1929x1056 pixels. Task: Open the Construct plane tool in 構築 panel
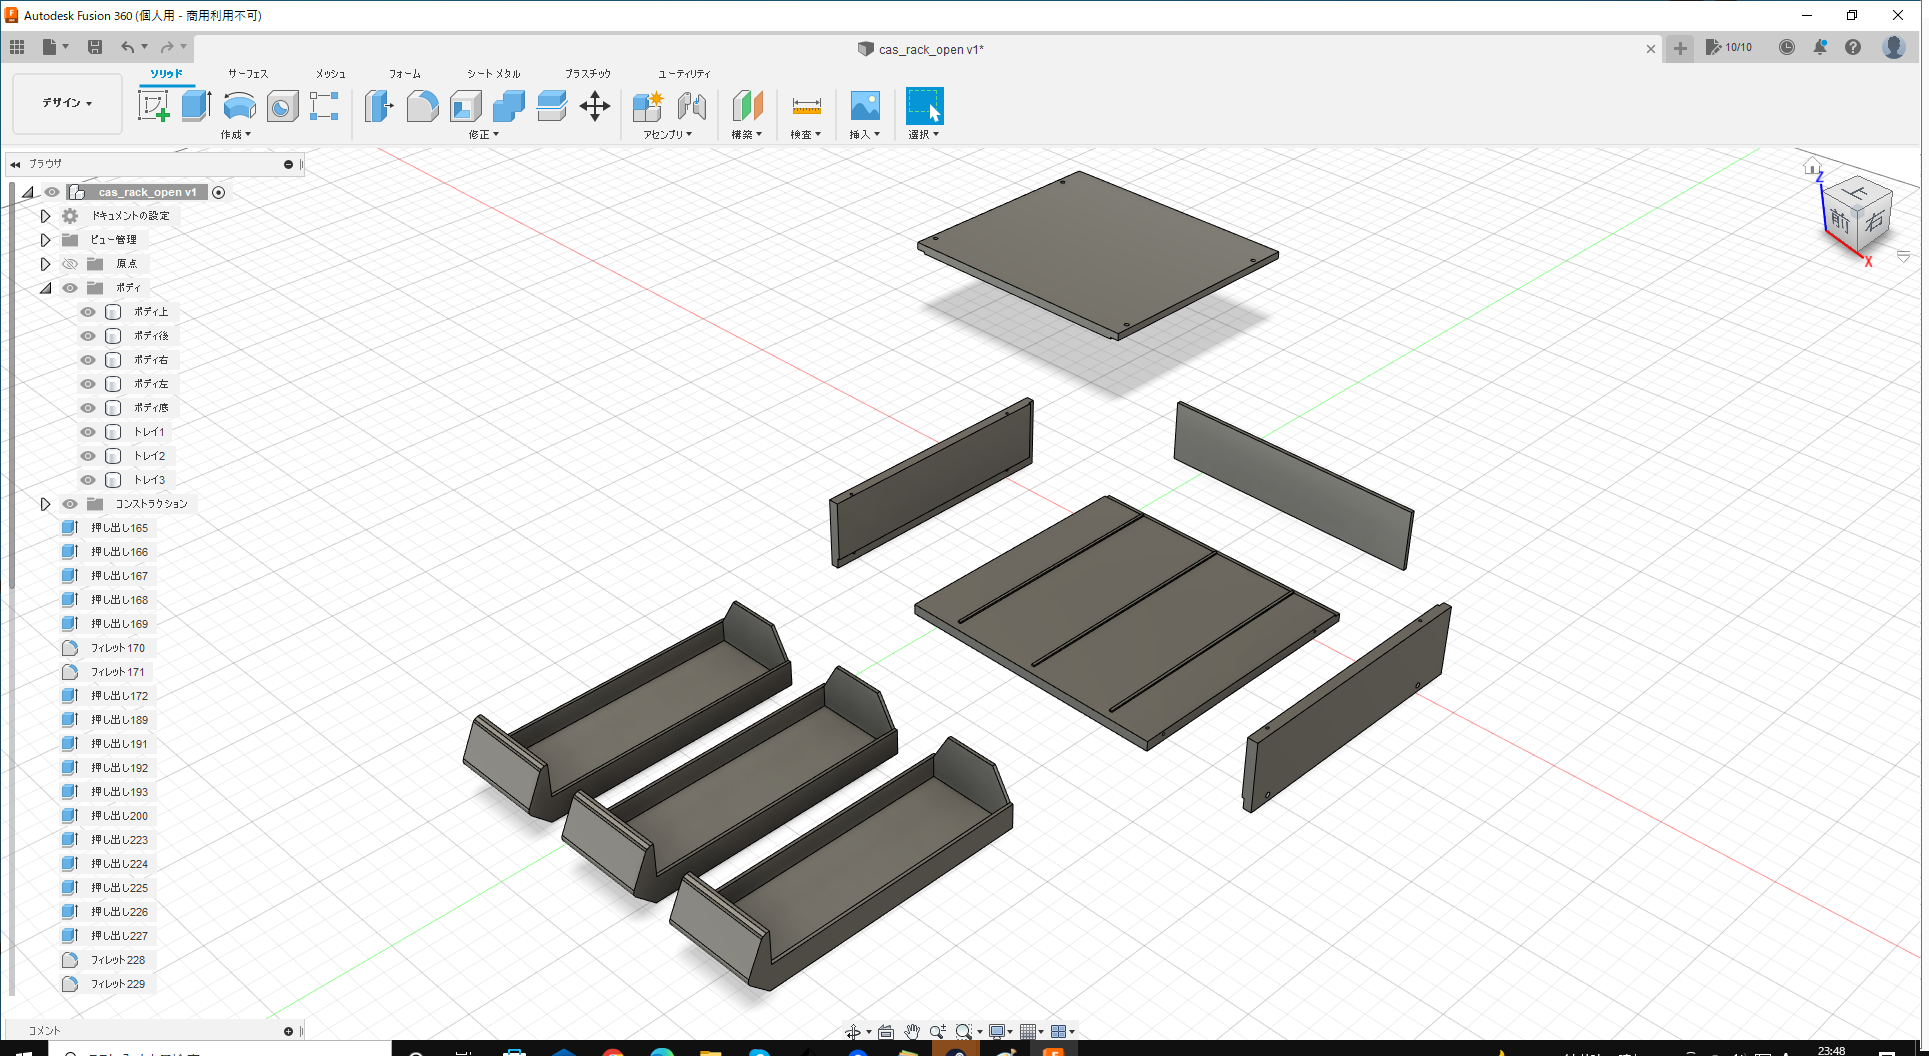point(747,105)
